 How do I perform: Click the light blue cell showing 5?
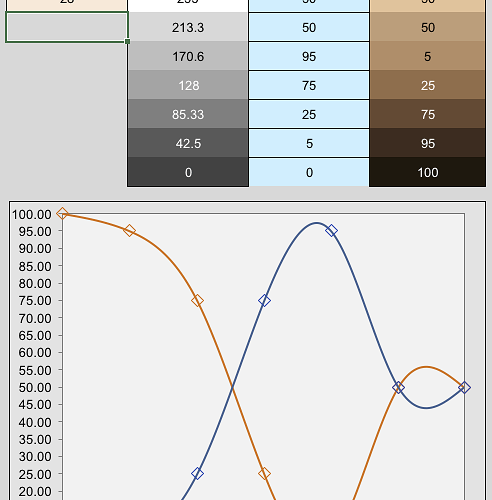point(309,143)
